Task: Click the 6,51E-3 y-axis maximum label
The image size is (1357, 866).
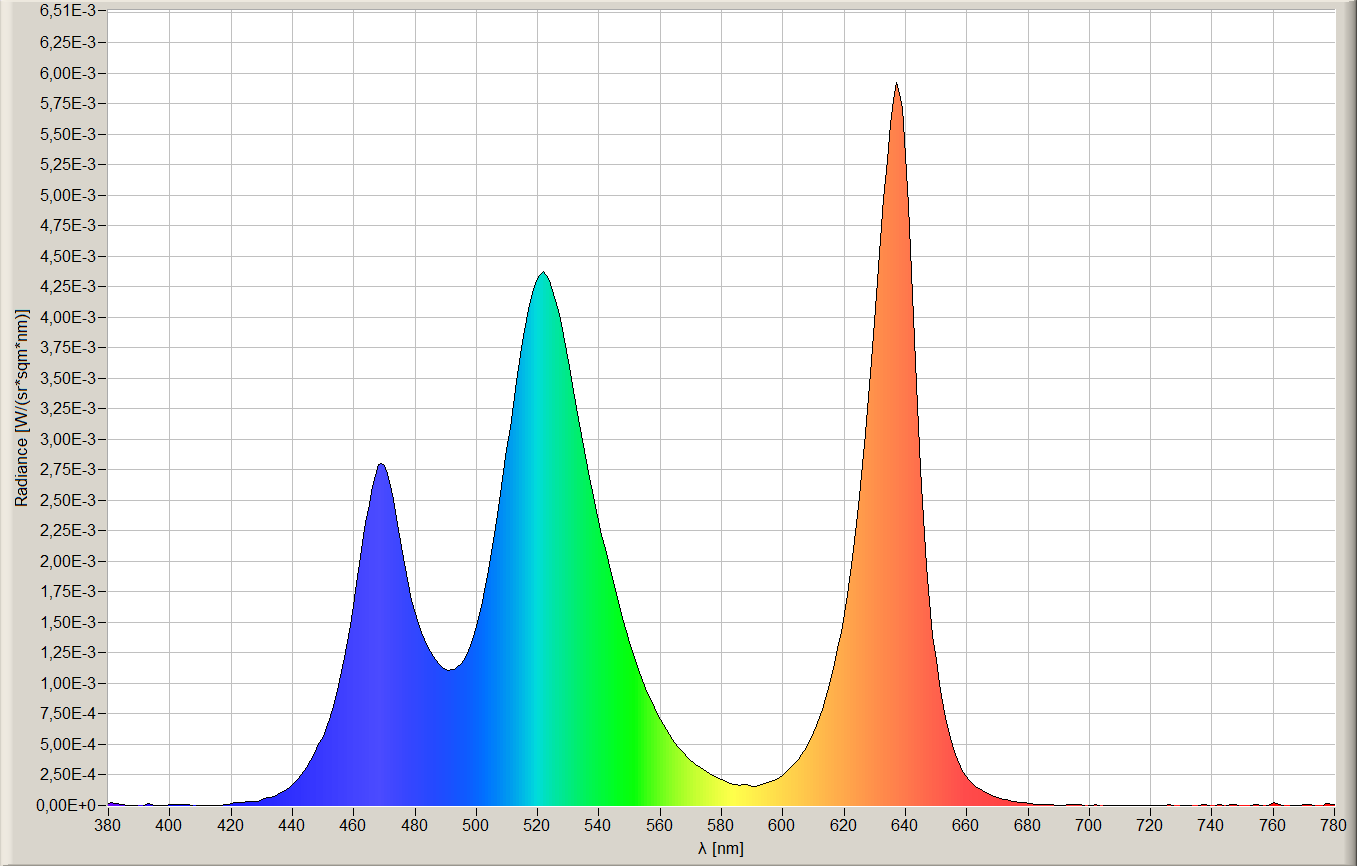Action: point(68,12)
